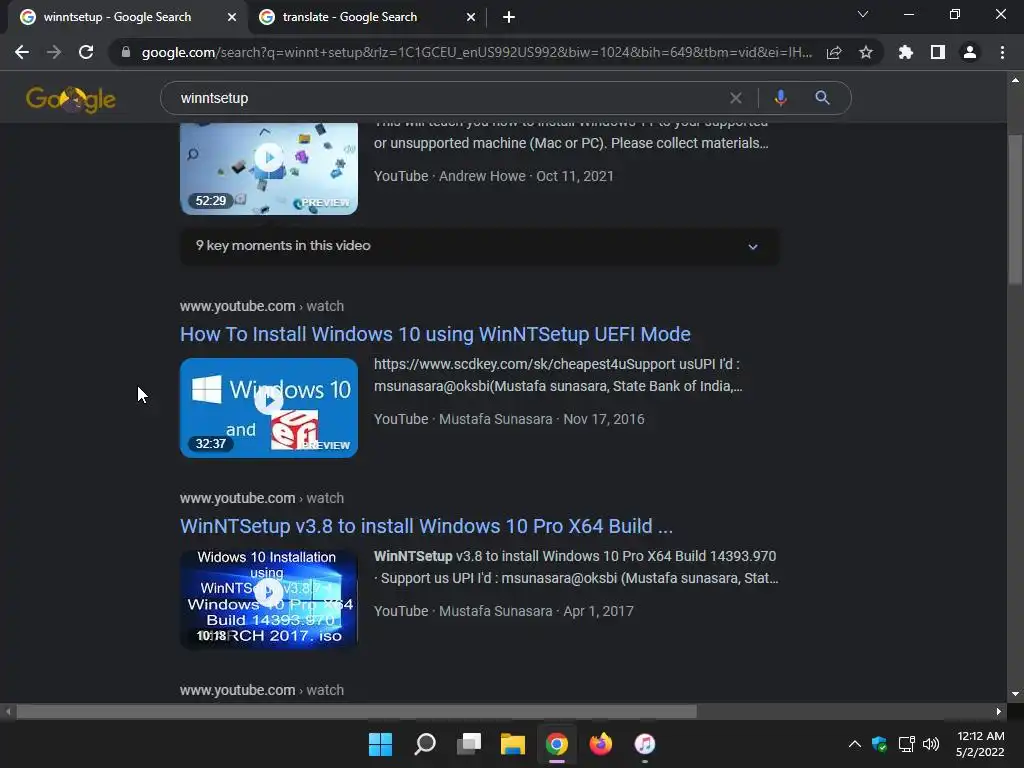Open network tray icon
1024x768 pixels.
(x=906, y=744)
